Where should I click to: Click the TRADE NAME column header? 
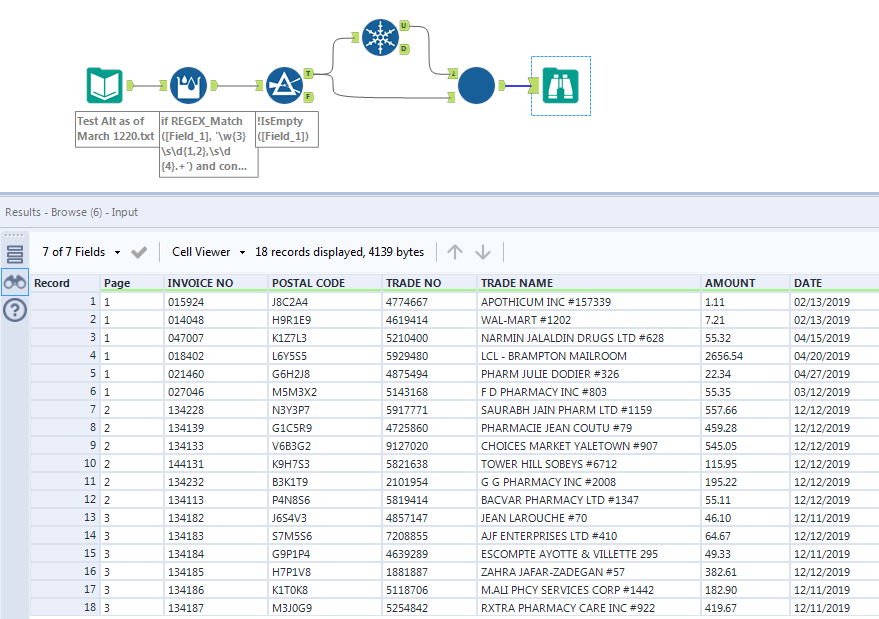click(x=516, y=283)
